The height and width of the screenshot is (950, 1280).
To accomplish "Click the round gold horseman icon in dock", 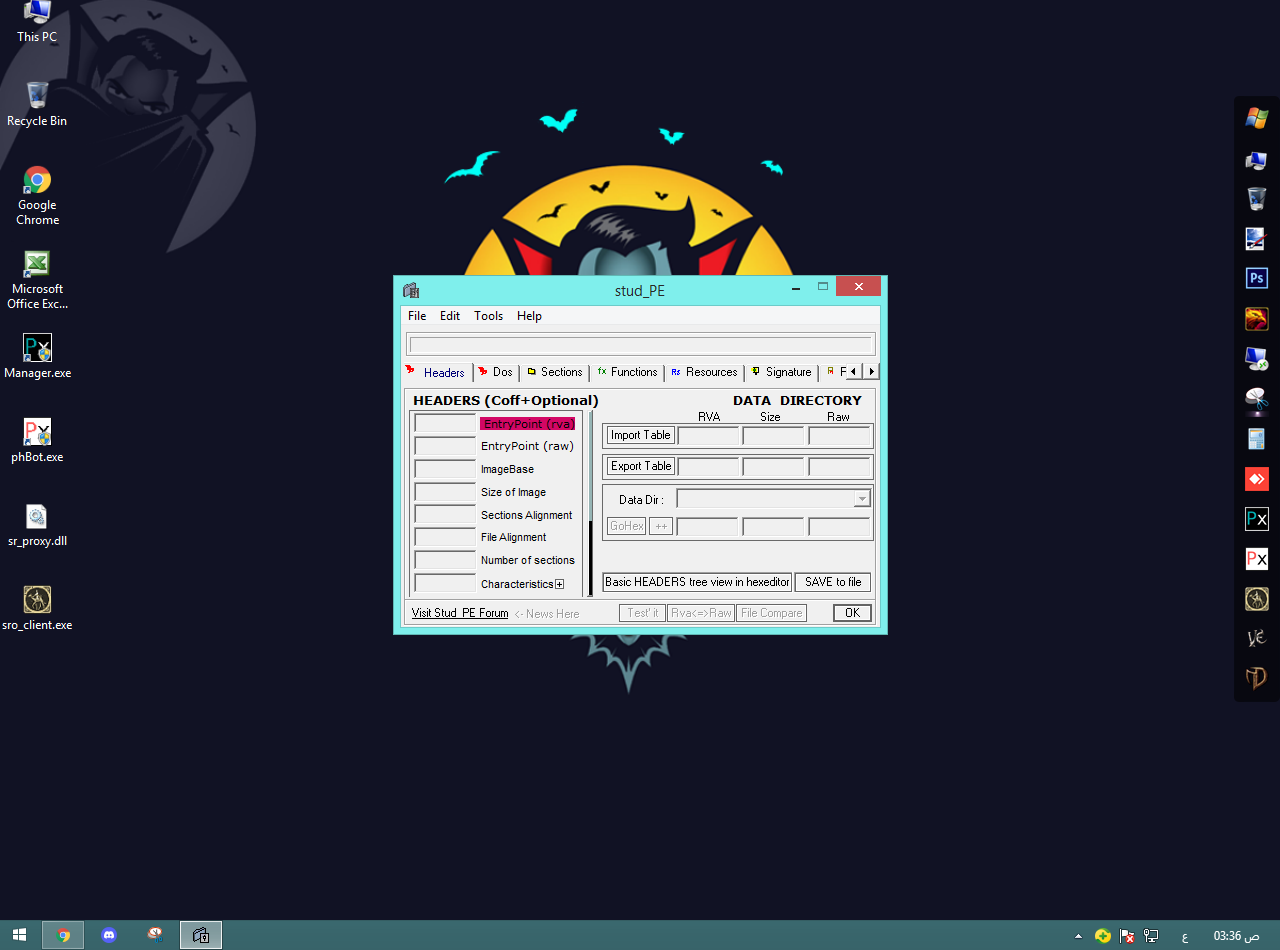I will click(x=1256, y=599).
